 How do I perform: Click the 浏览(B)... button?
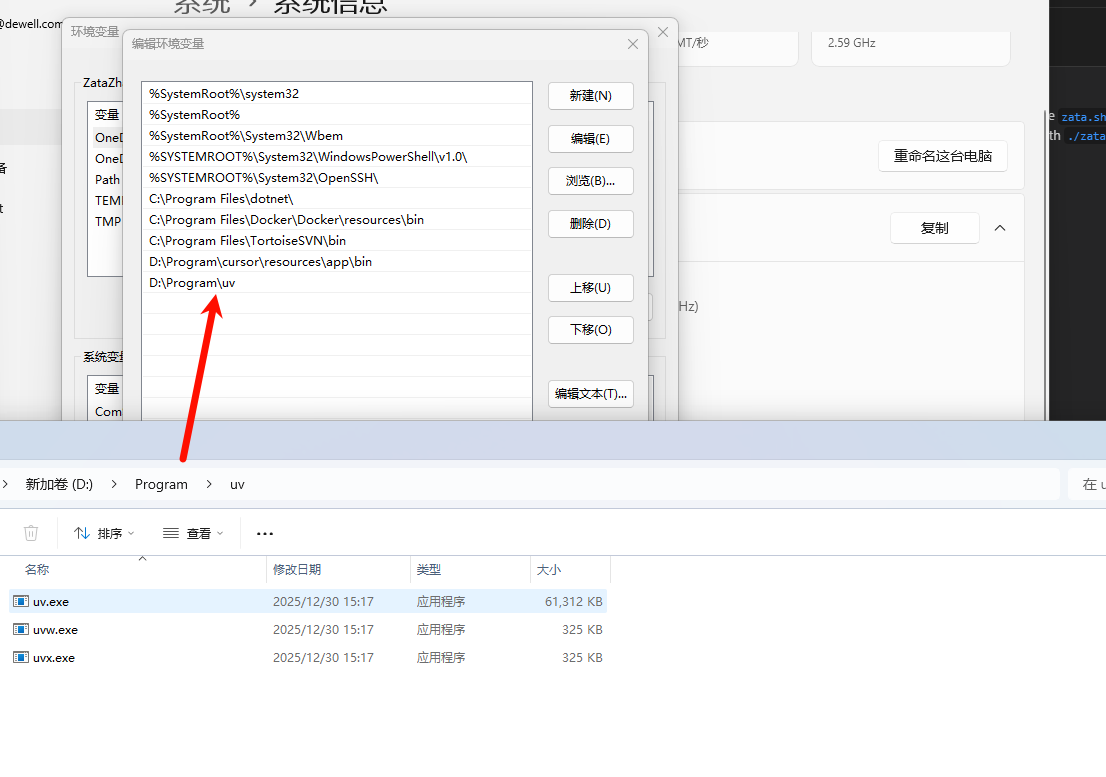590,181
